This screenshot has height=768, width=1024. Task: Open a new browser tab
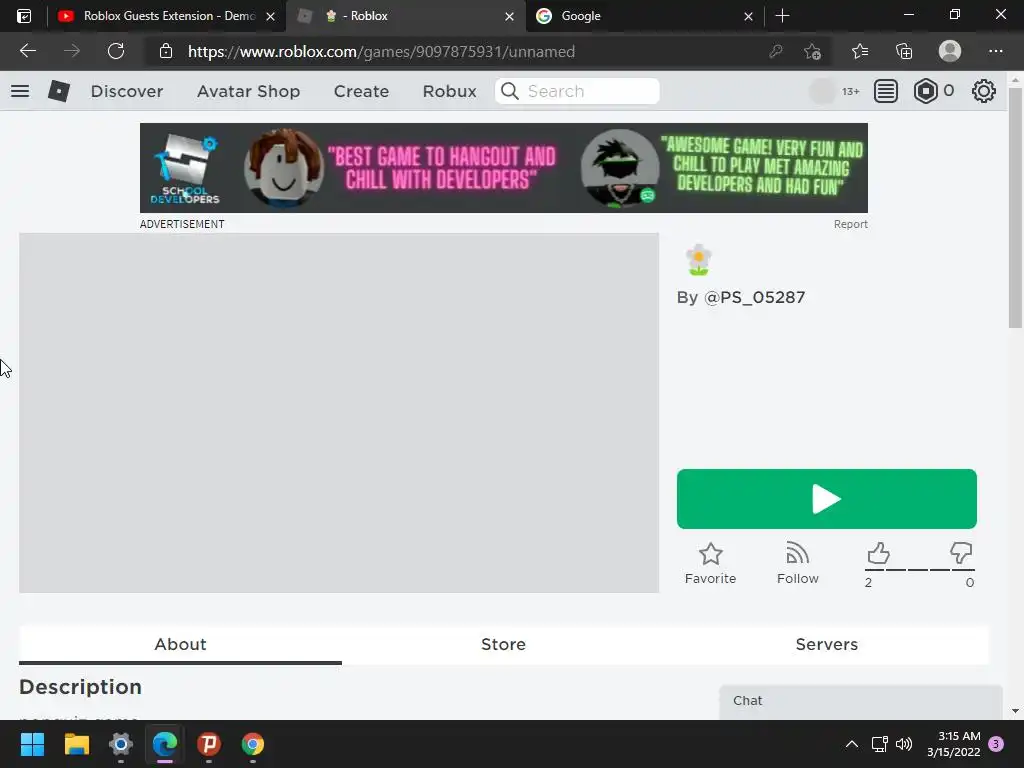coord(782,16)
